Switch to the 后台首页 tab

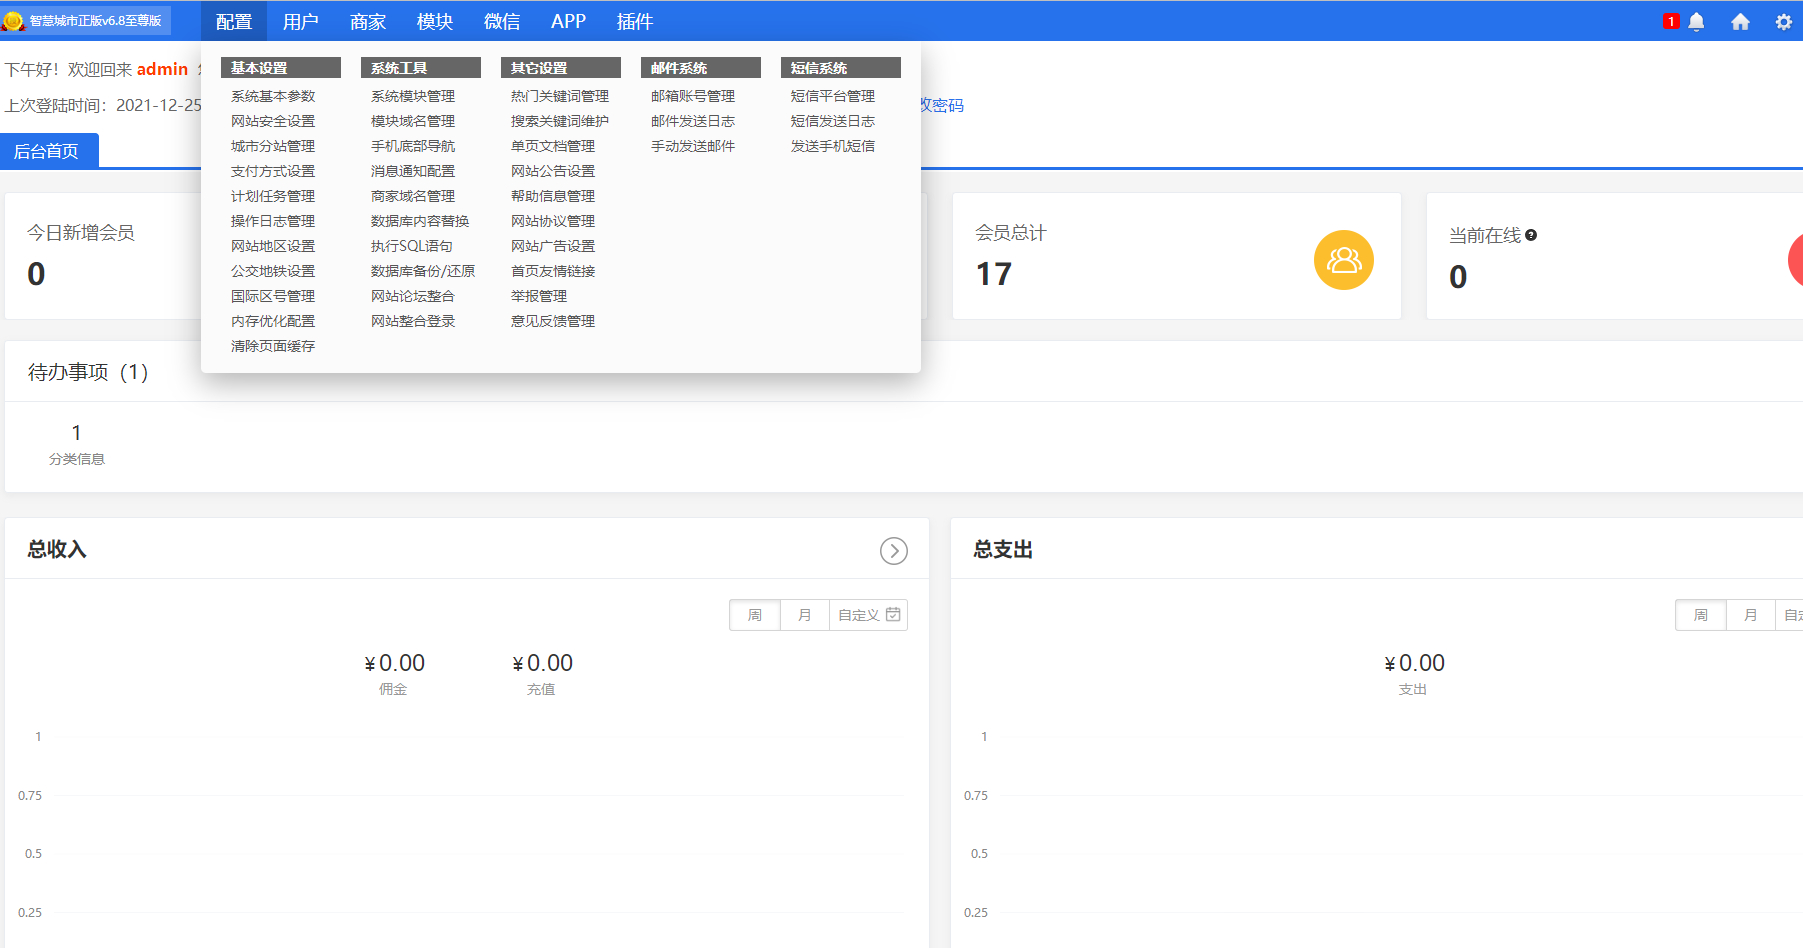pyautogui.click(x=46, y=151)
